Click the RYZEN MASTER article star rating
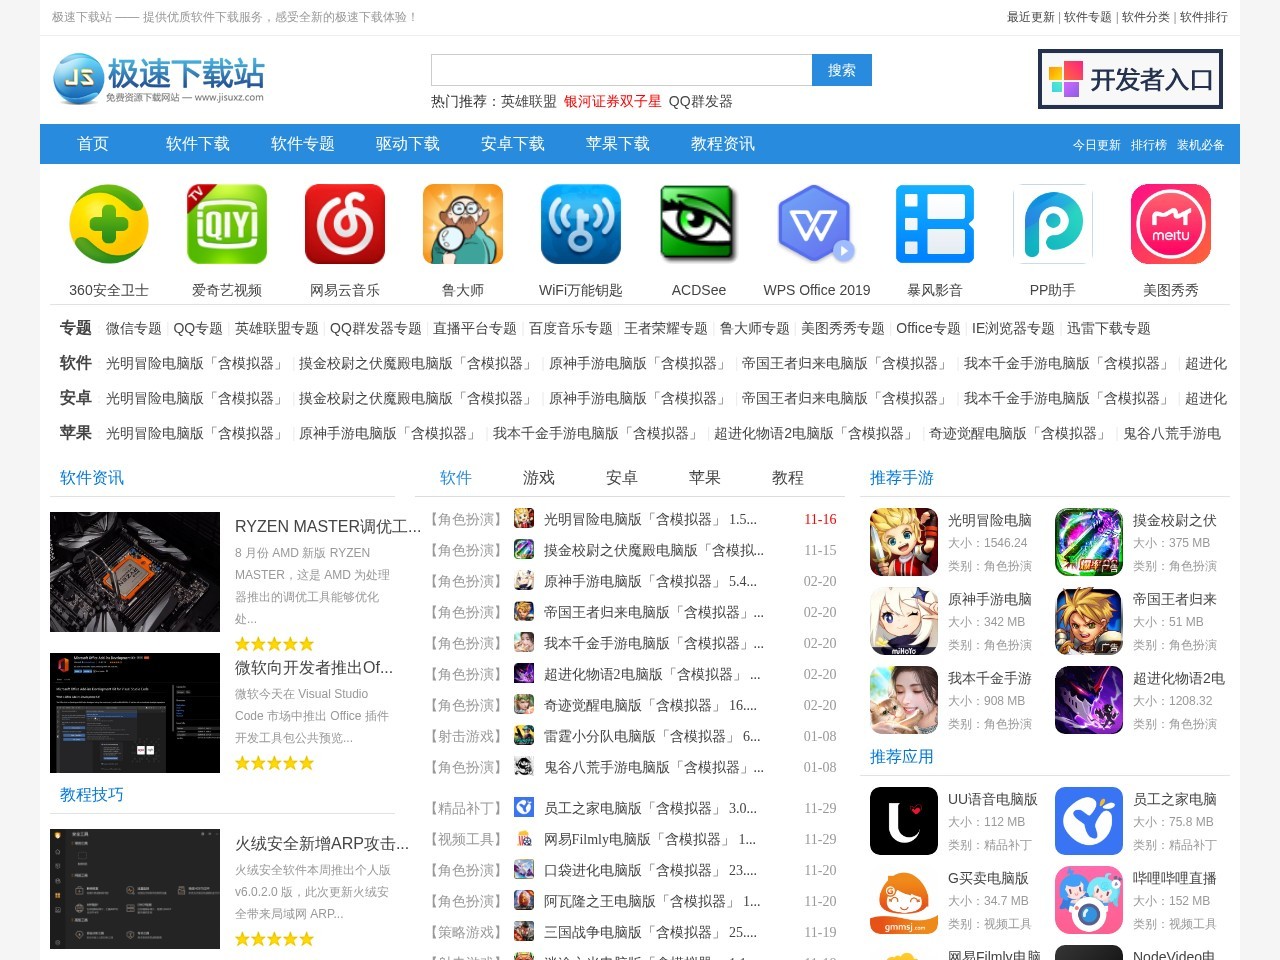The width and height of the screenshot is (1280, 960). tap(274, 643)
